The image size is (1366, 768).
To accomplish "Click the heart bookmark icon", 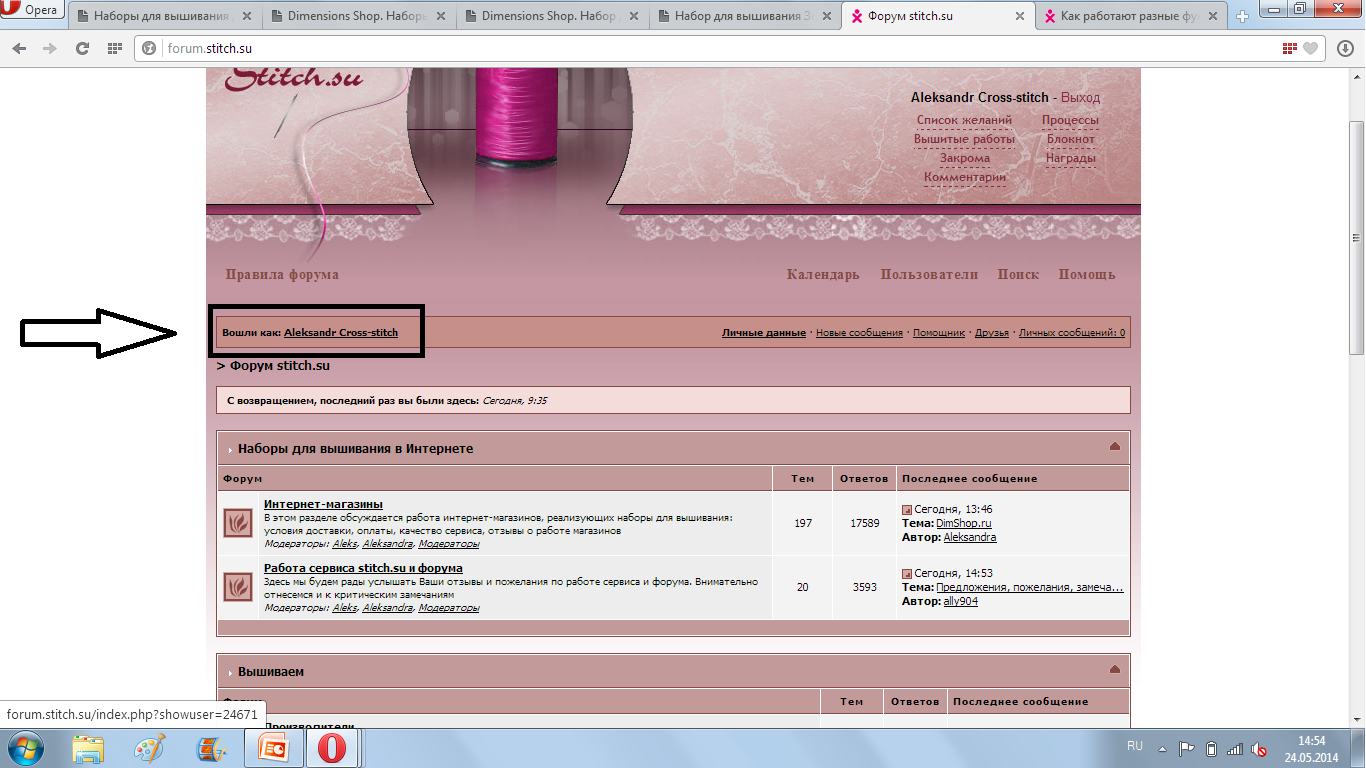I will tap(1310, 48).
